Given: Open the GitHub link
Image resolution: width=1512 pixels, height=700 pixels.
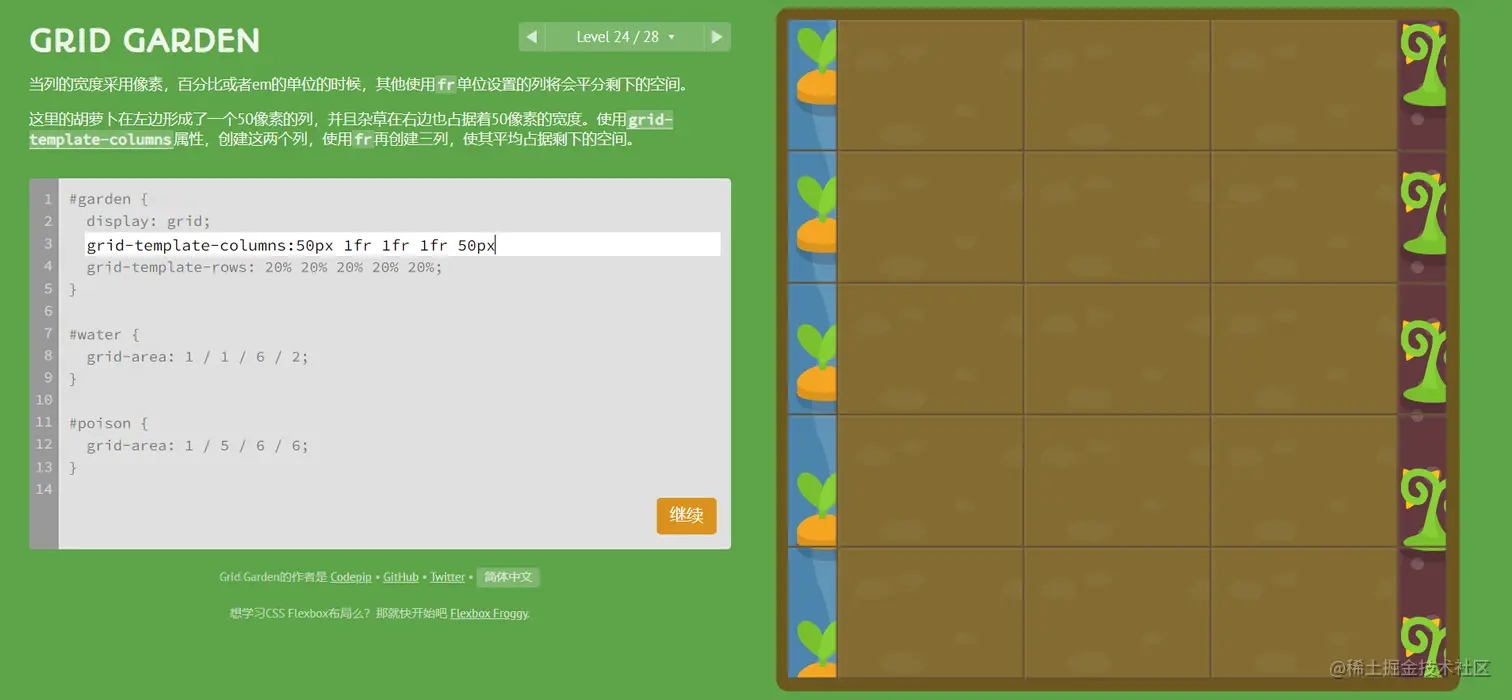Looking at the screenshot, I should tap(401, 577).
